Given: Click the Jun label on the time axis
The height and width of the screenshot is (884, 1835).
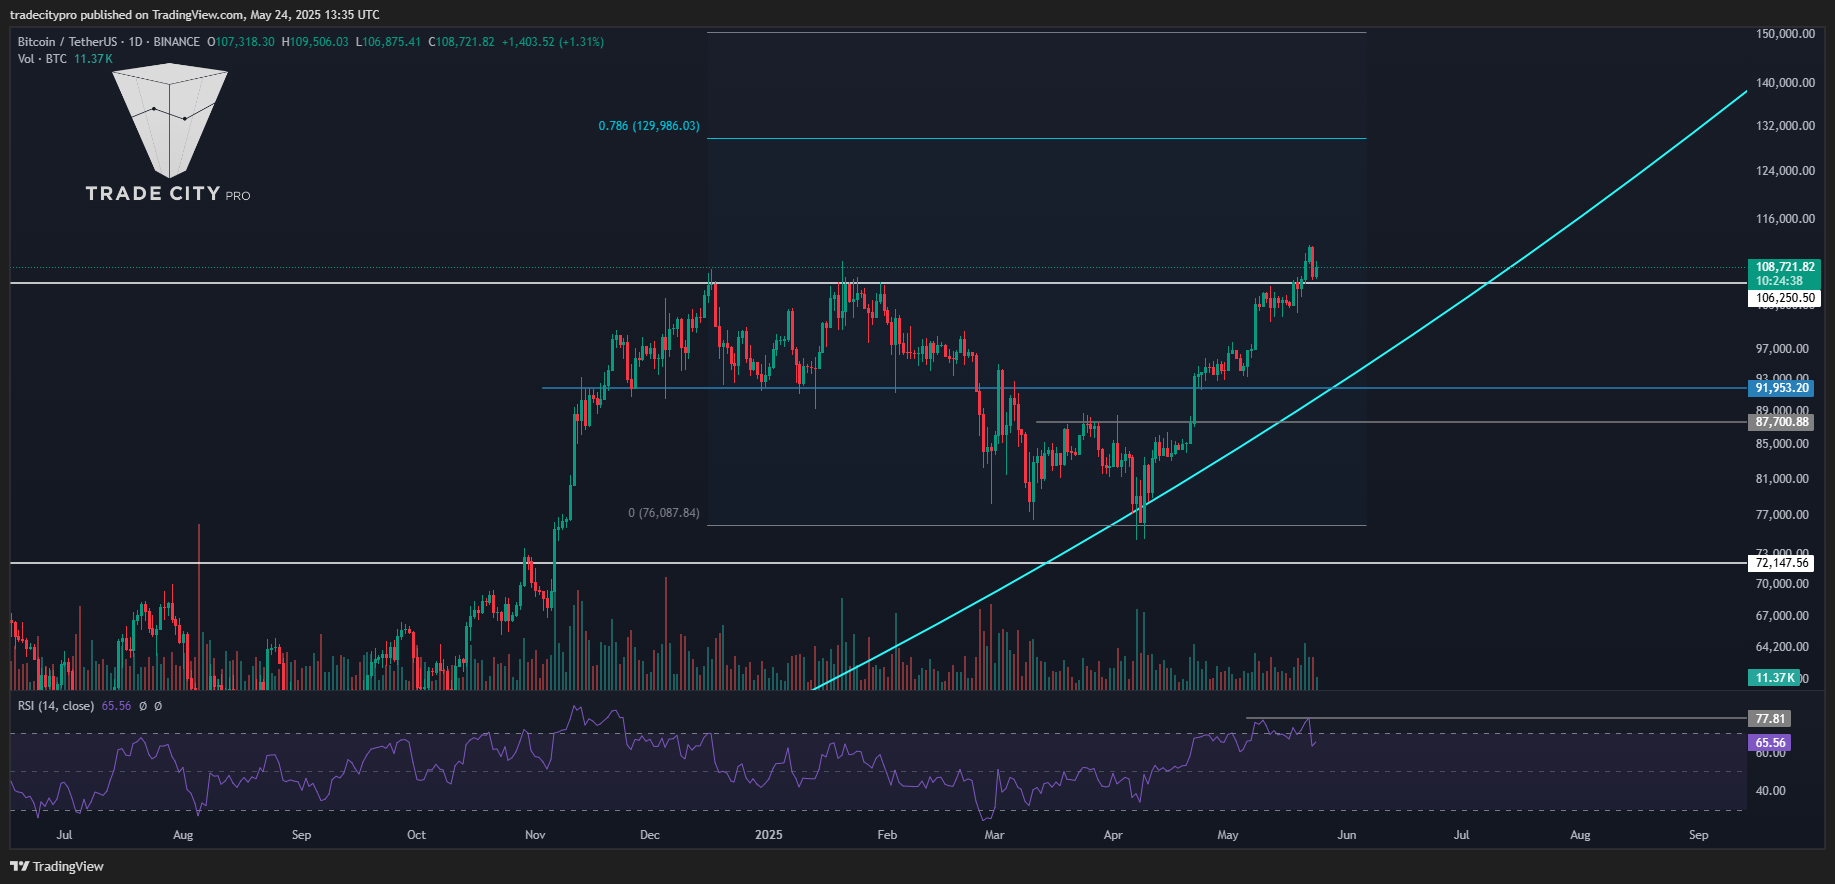Looking at the screenshot, I should [x=1347, y=835].
